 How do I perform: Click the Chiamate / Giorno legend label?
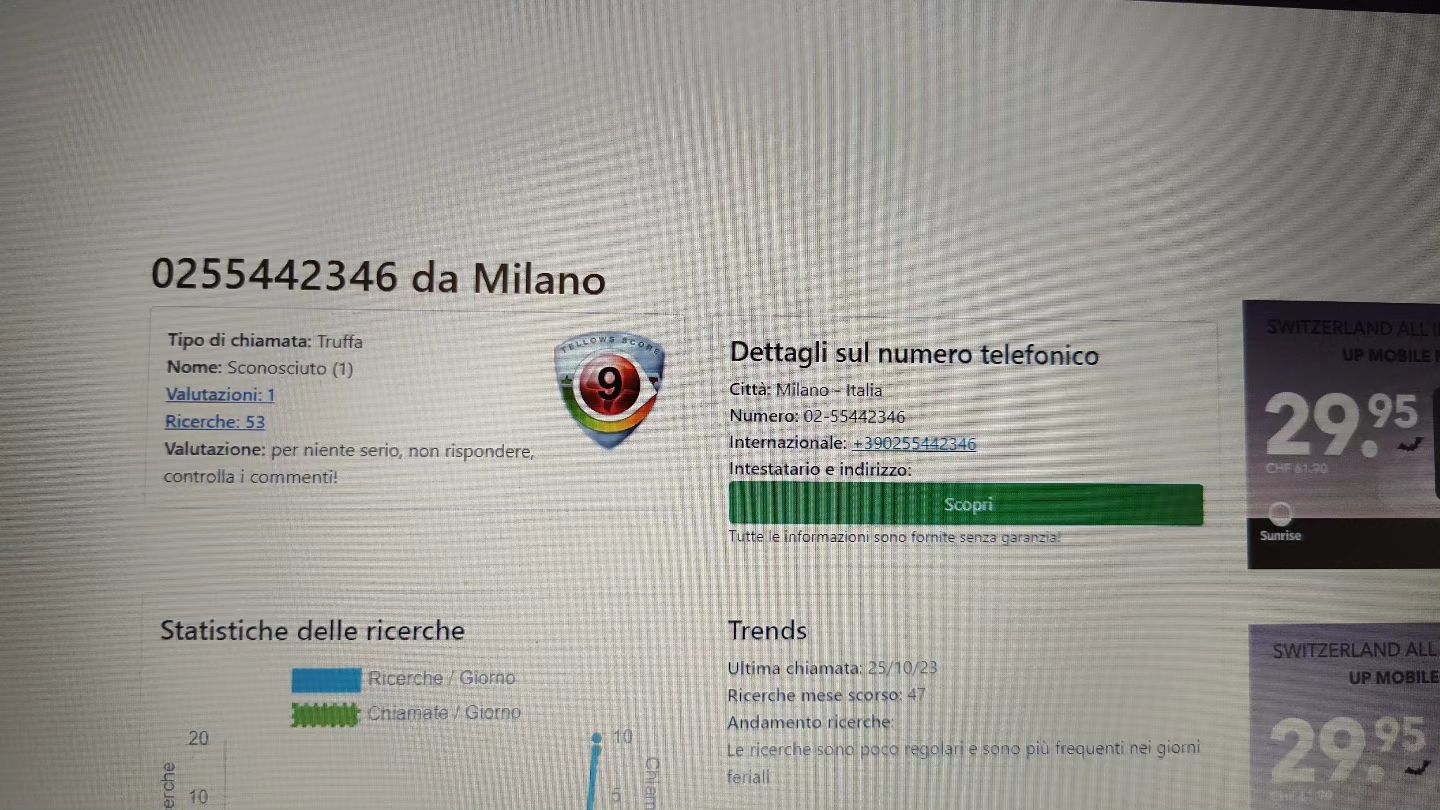444,713
